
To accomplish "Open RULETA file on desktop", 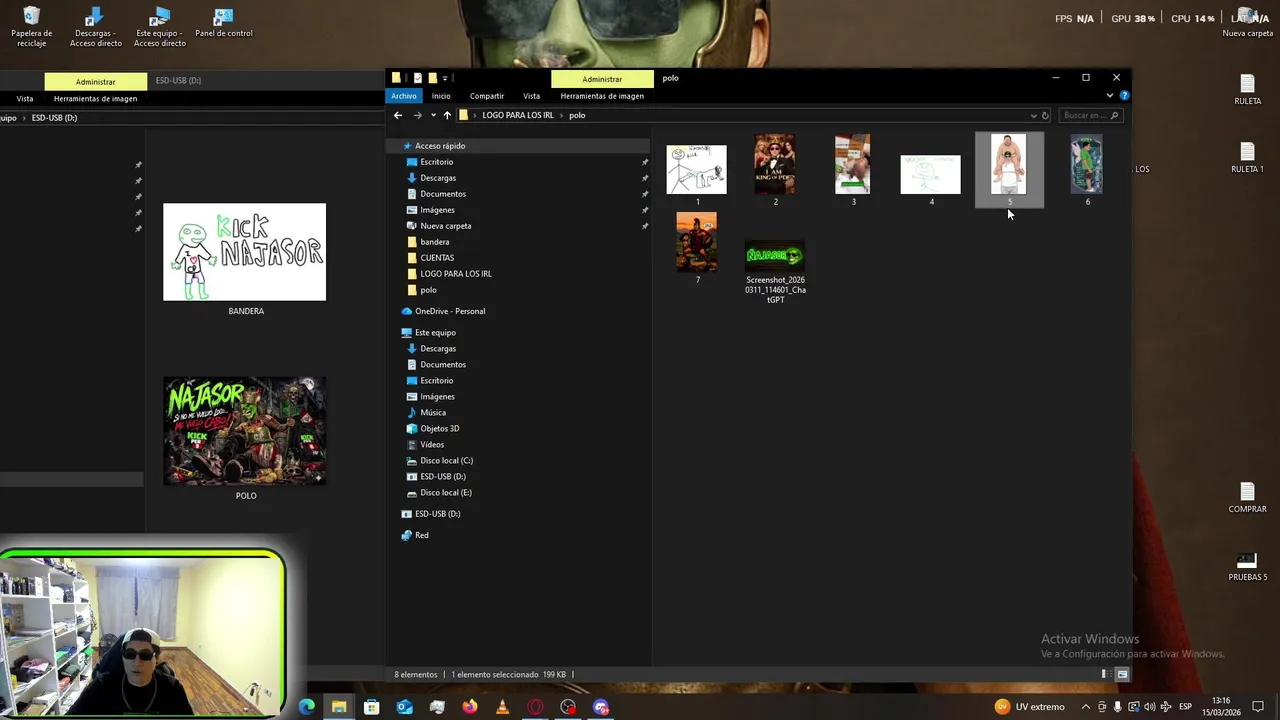I will (1247, 90).
